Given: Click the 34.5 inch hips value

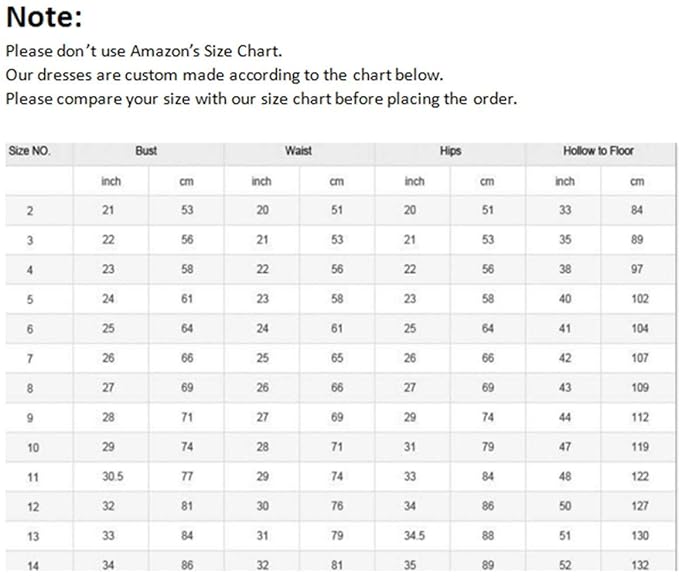Looking at the screenshot, I should 414,536.
